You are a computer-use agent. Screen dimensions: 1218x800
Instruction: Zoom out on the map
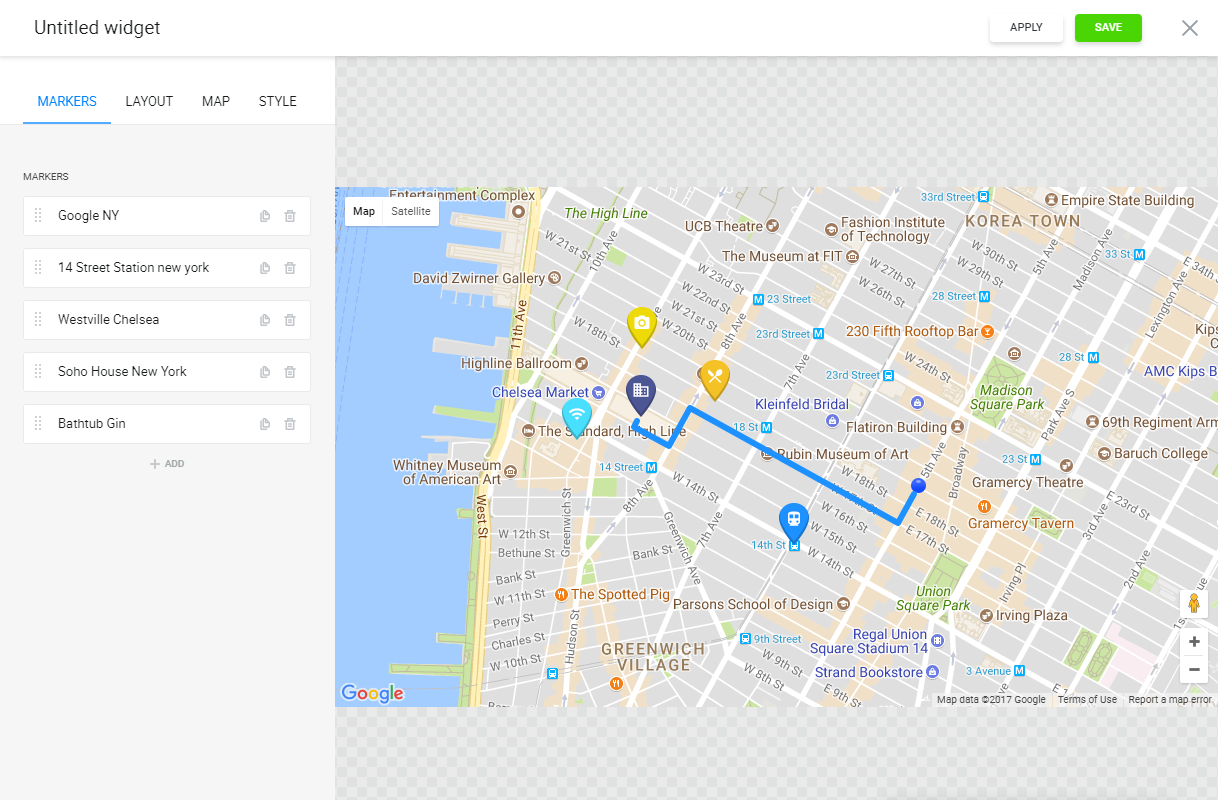click(x=1193, y=669)
